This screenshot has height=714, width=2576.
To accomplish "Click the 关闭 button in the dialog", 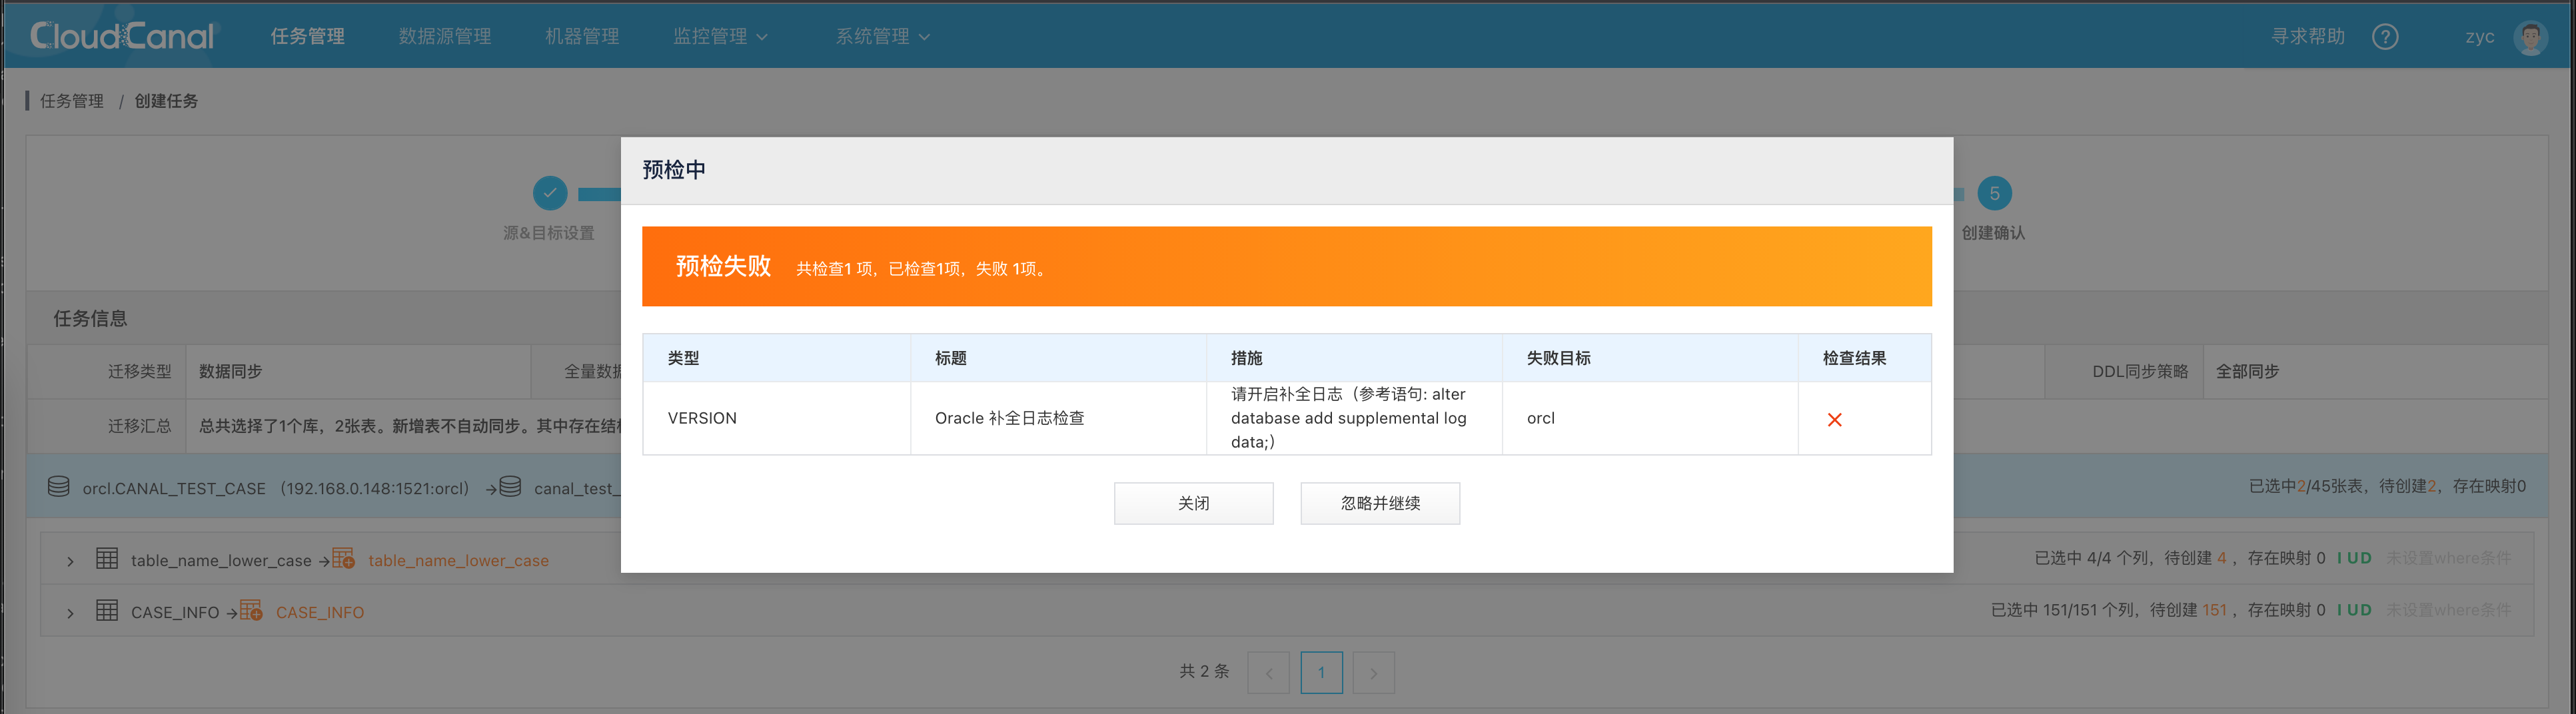I will click(1193, 503).
